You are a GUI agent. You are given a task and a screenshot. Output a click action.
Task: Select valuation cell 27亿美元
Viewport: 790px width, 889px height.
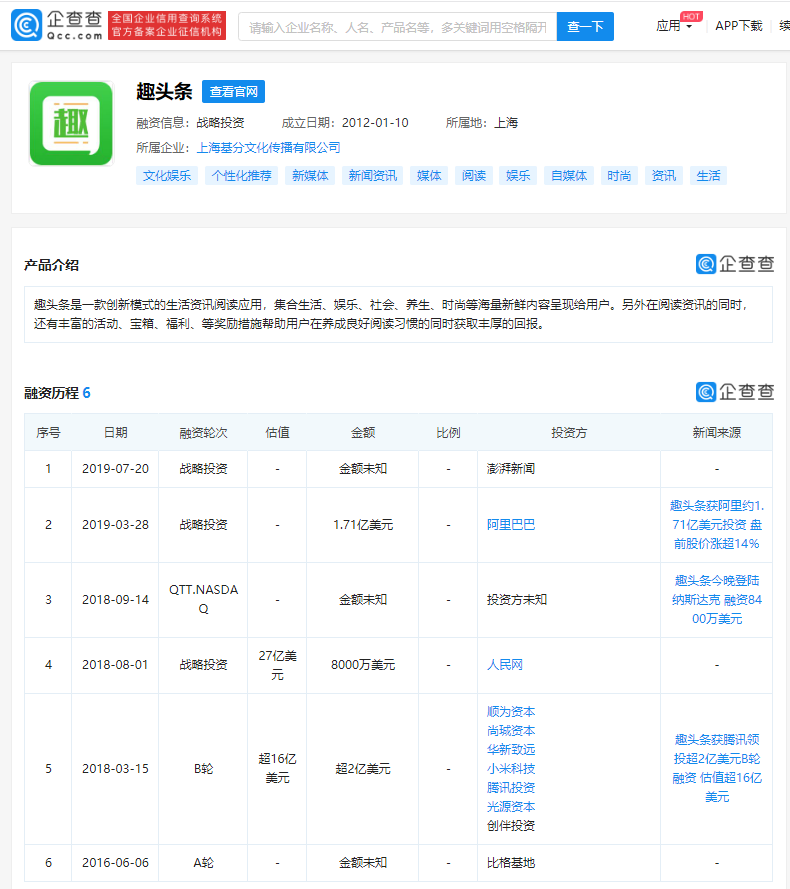point(277,665)
